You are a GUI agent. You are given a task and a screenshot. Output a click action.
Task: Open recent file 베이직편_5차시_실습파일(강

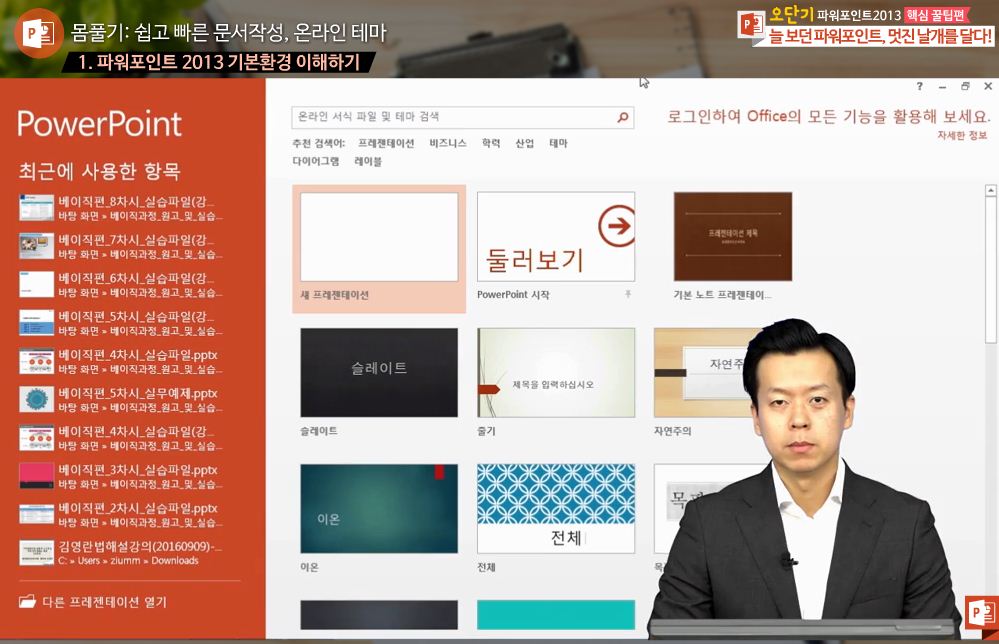click(x=121, y=322)
